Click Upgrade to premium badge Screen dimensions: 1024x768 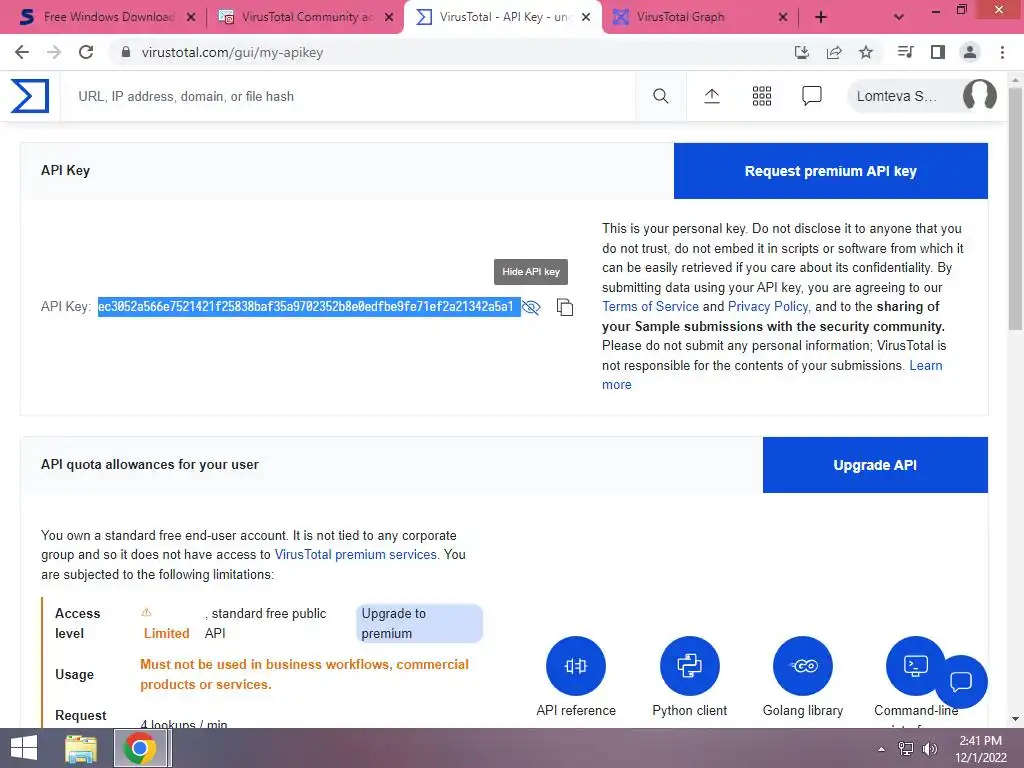[x=419, y=624]
